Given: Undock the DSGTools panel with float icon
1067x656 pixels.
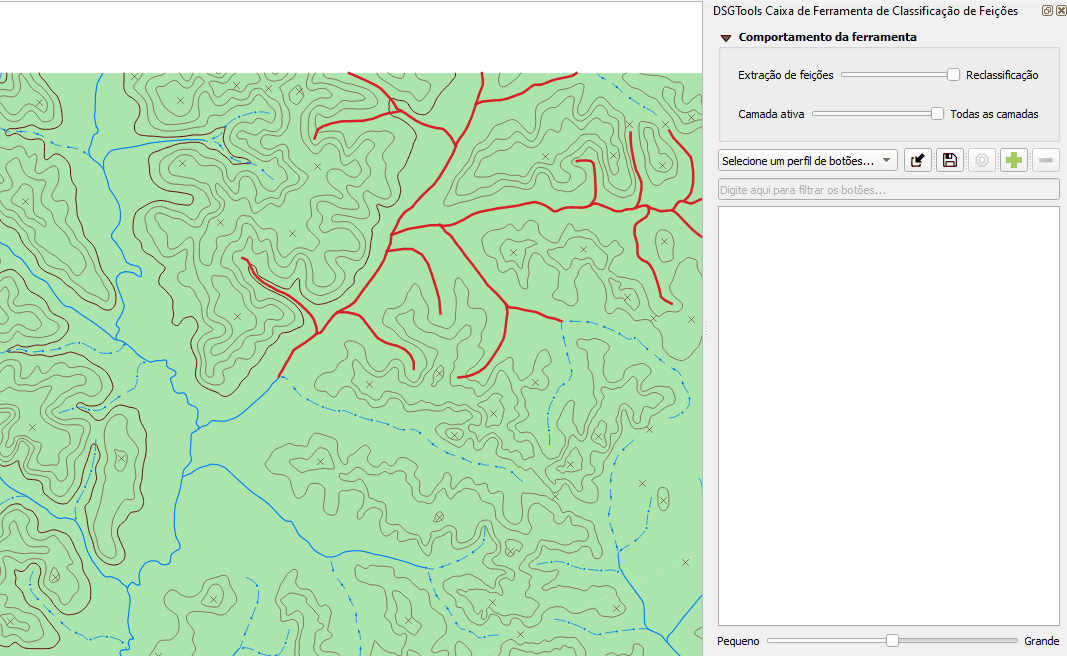Looking at the screenshot, I should click(x=1047, y=10).
